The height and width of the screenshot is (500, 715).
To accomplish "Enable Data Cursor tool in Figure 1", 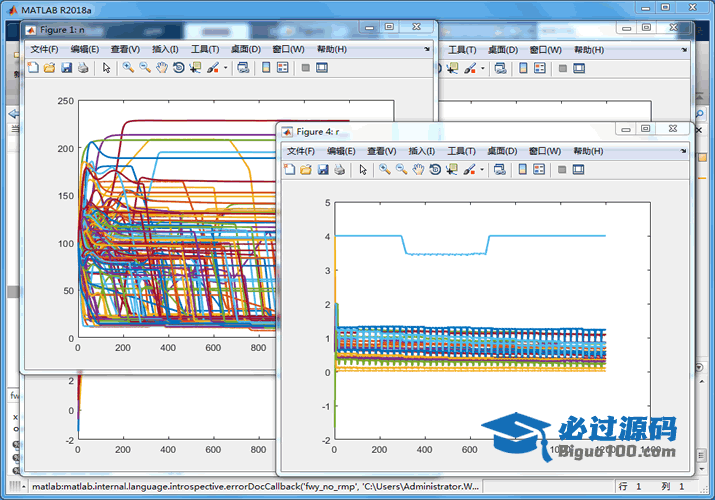I will [x=196, y=68].
